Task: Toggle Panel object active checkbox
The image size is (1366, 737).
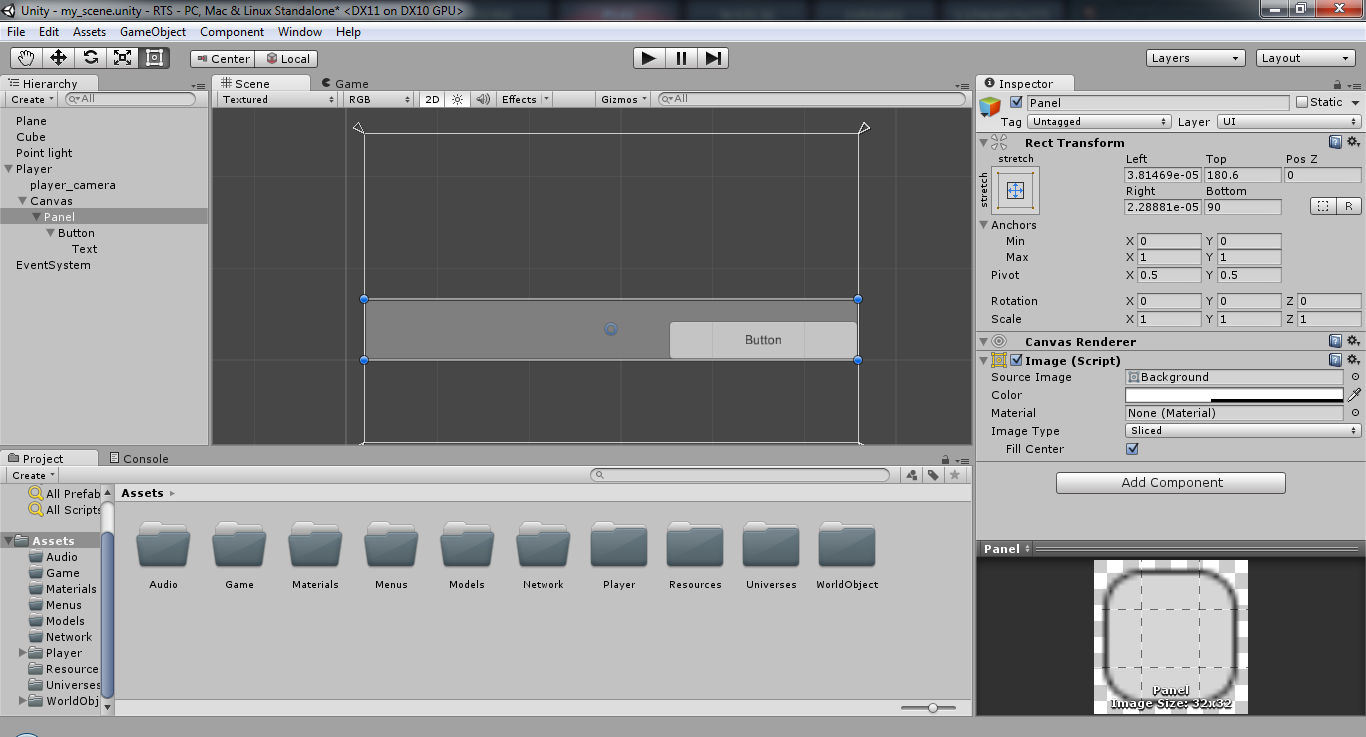Action: click(1017, 102)
